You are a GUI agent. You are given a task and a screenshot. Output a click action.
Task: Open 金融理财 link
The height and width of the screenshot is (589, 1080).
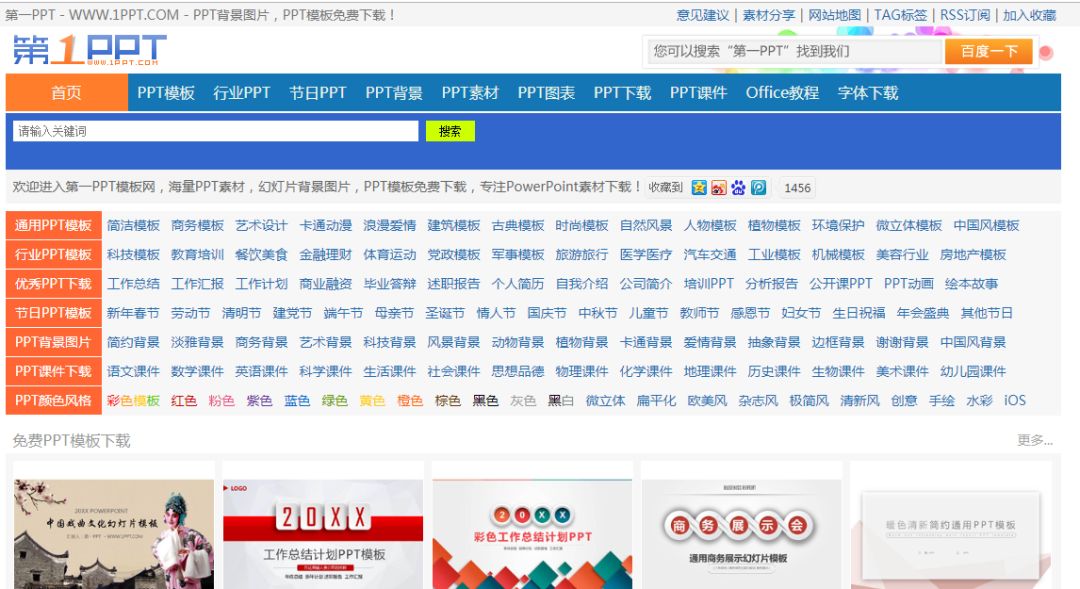point(326,254)
